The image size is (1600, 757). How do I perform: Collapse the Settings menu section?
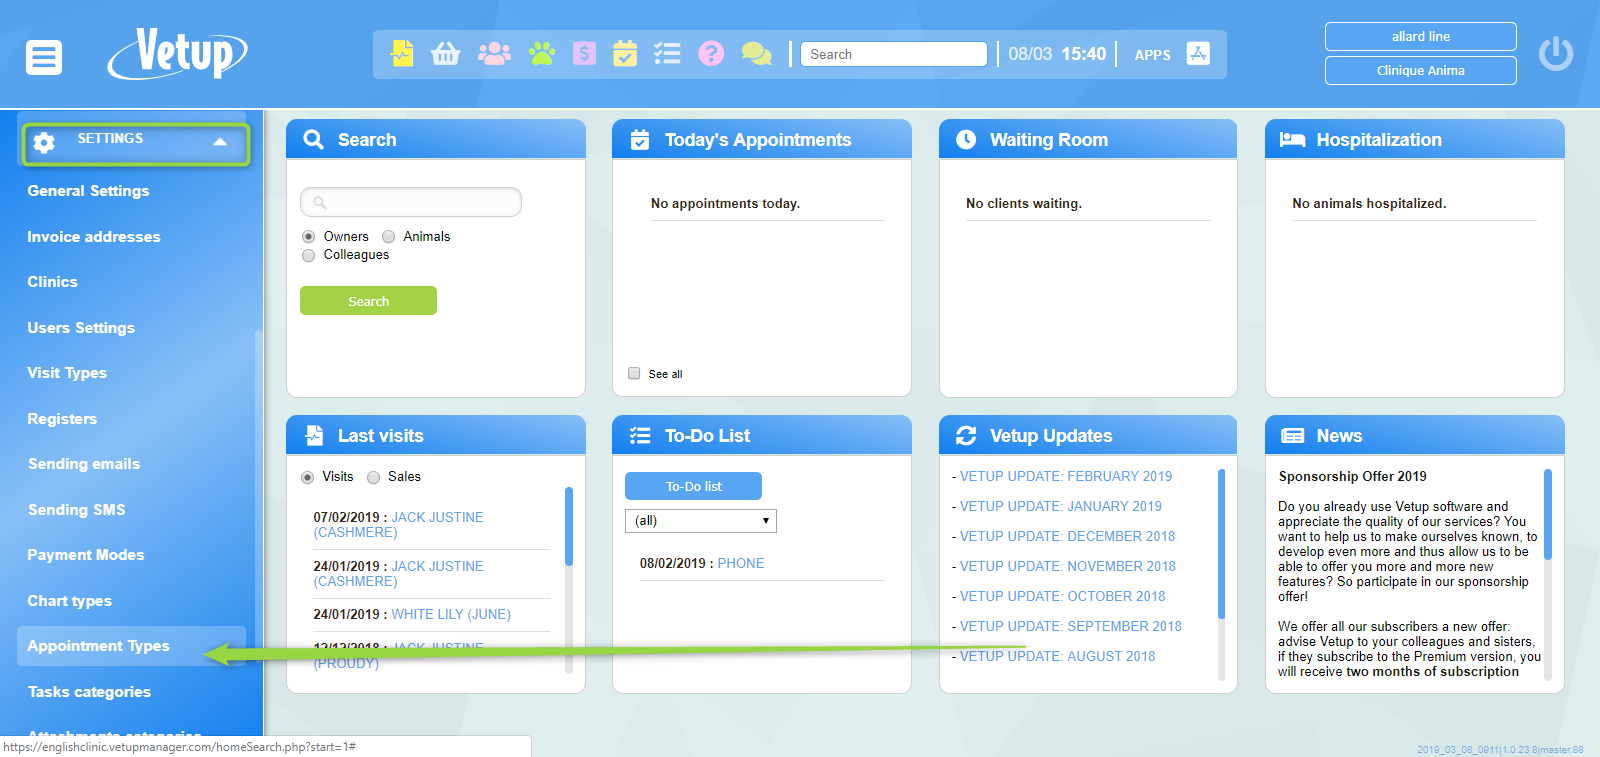point(220,142)
